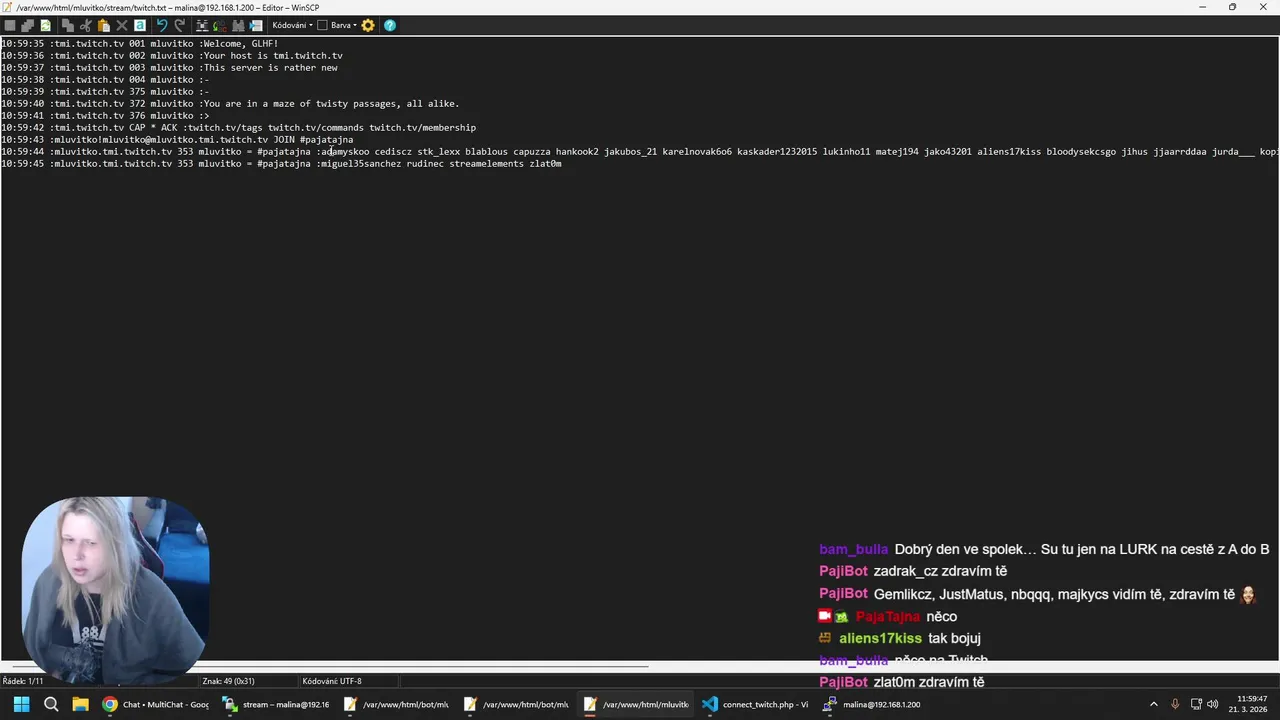The width and height of the screenshot is (1280, 720).
Task: Reload the file with the green refresh icon
Action: pos(45,25)
